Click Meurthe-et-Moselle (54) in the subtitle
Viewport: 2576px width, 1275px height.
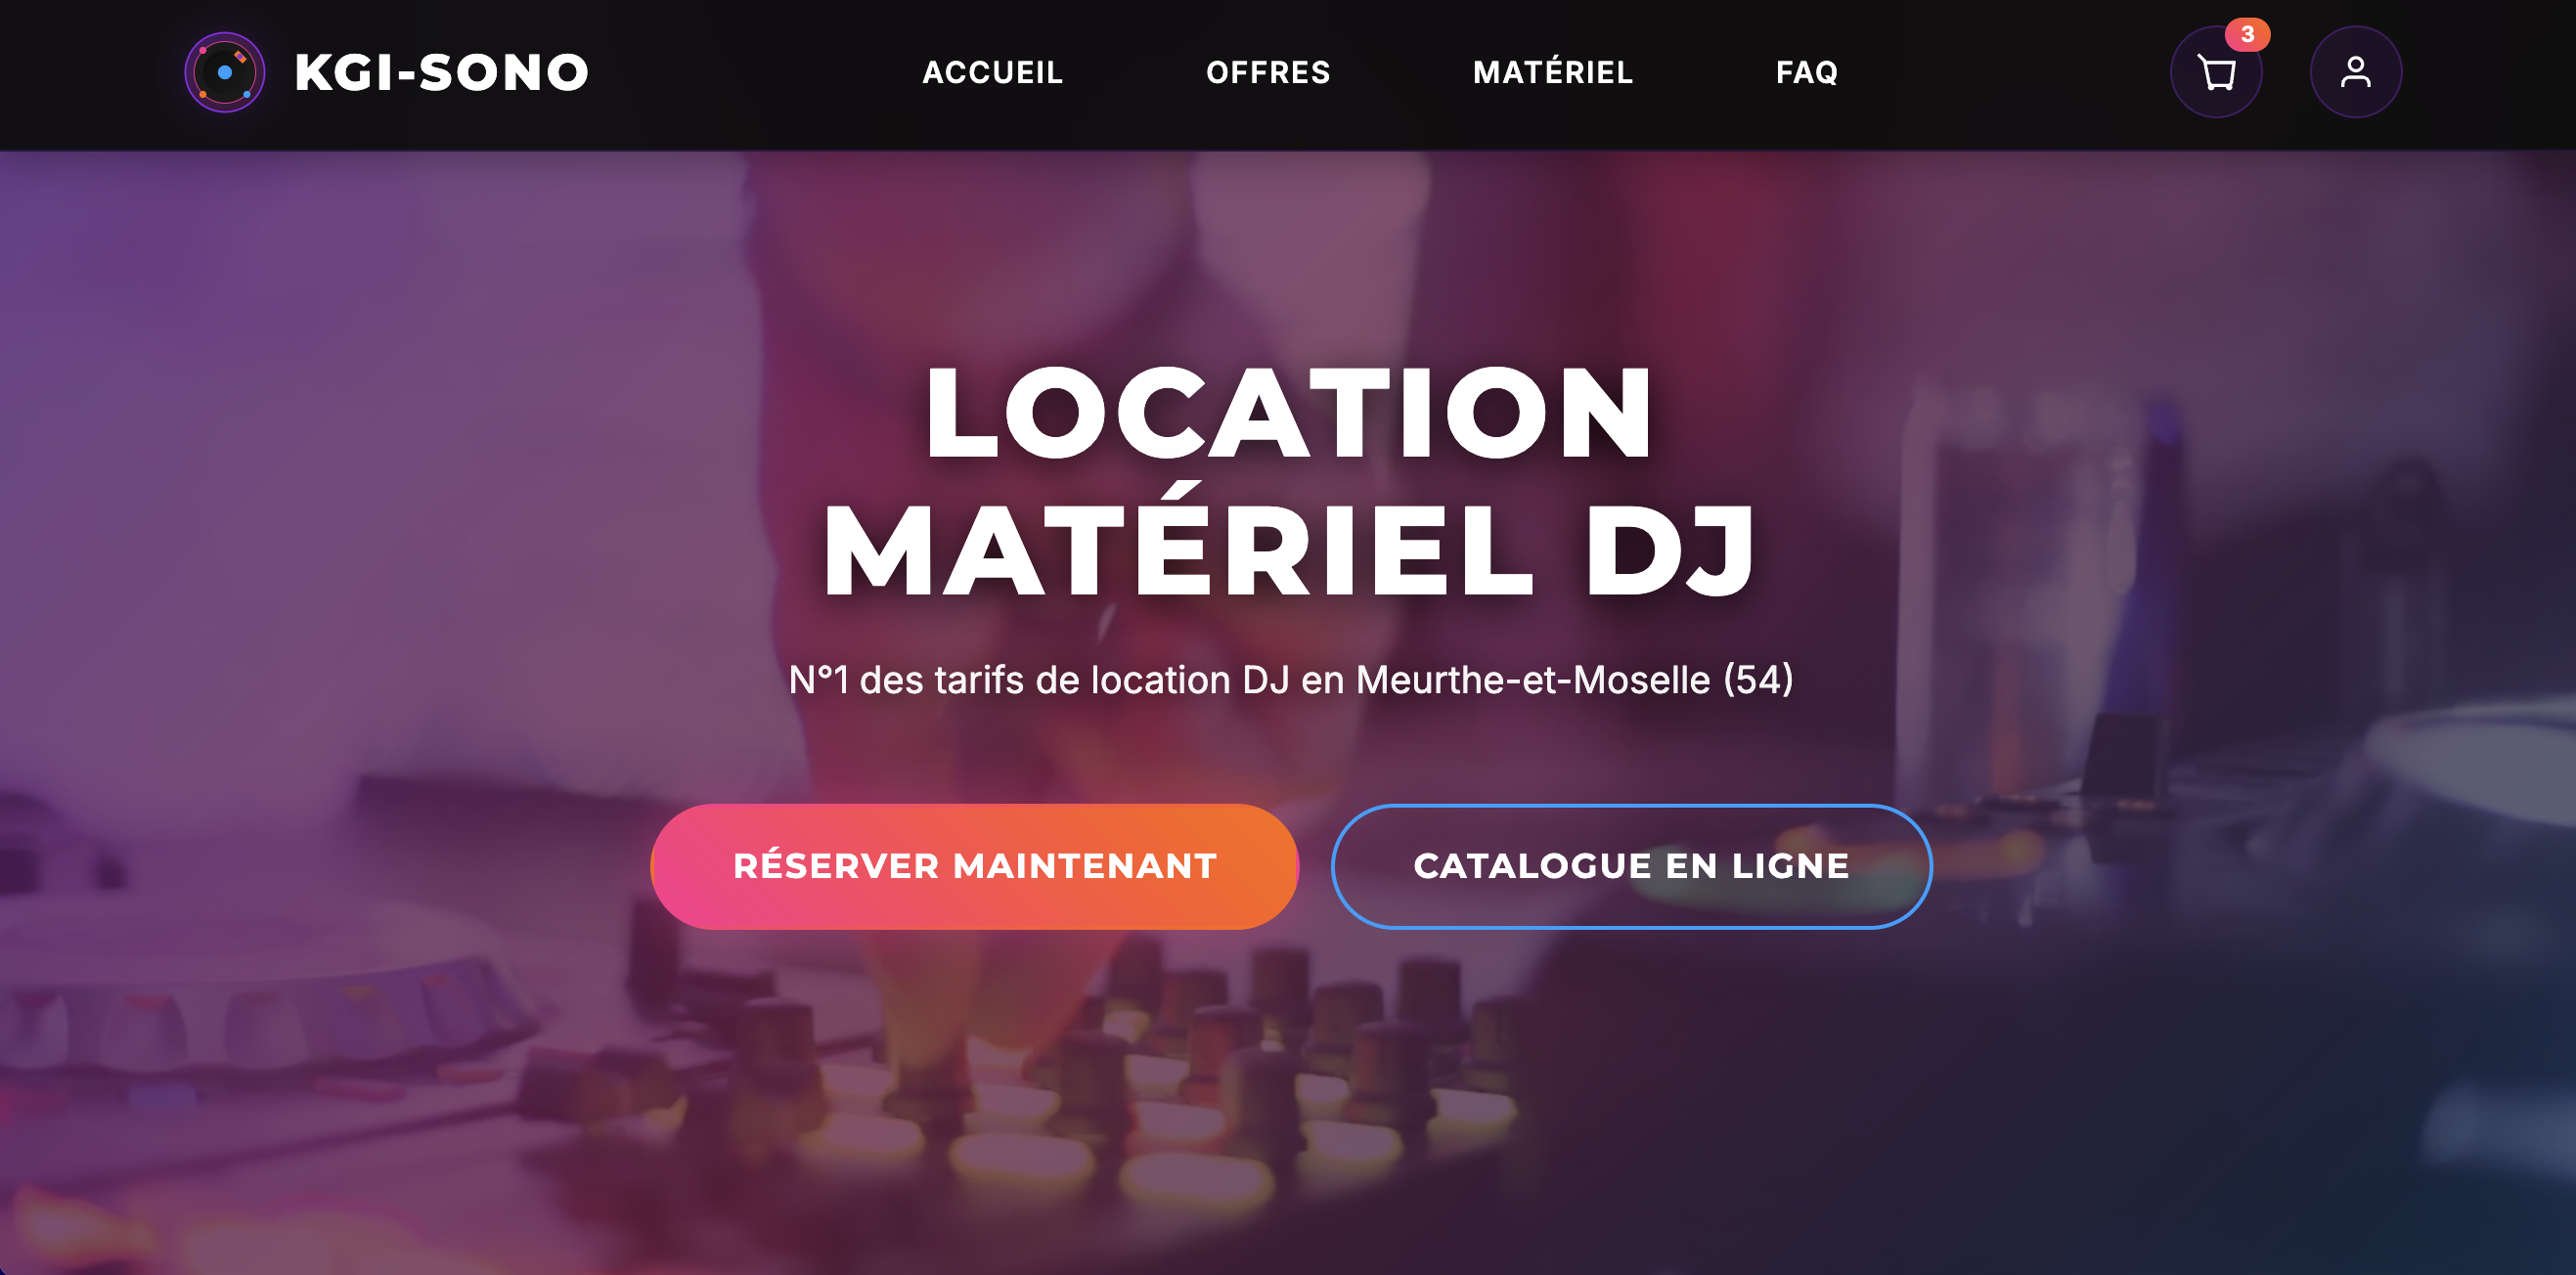[x=1574, y=680]
